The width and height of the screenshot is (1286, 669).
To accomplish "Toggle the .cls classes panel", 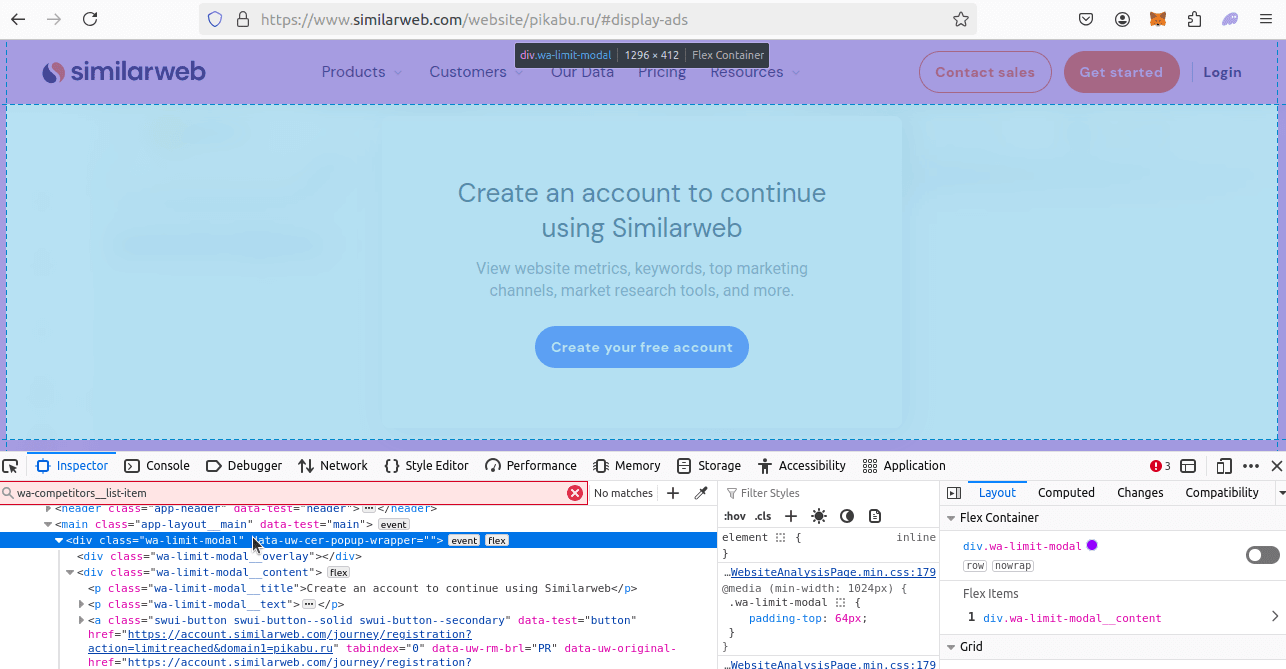I will pos(763,516).
